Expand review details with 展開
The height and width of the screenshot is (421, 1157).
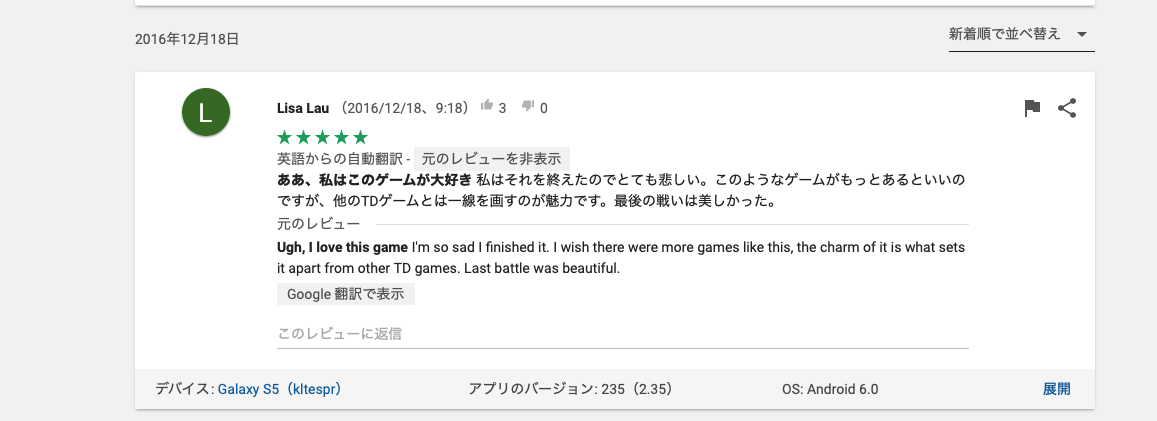pos(1056,389)
